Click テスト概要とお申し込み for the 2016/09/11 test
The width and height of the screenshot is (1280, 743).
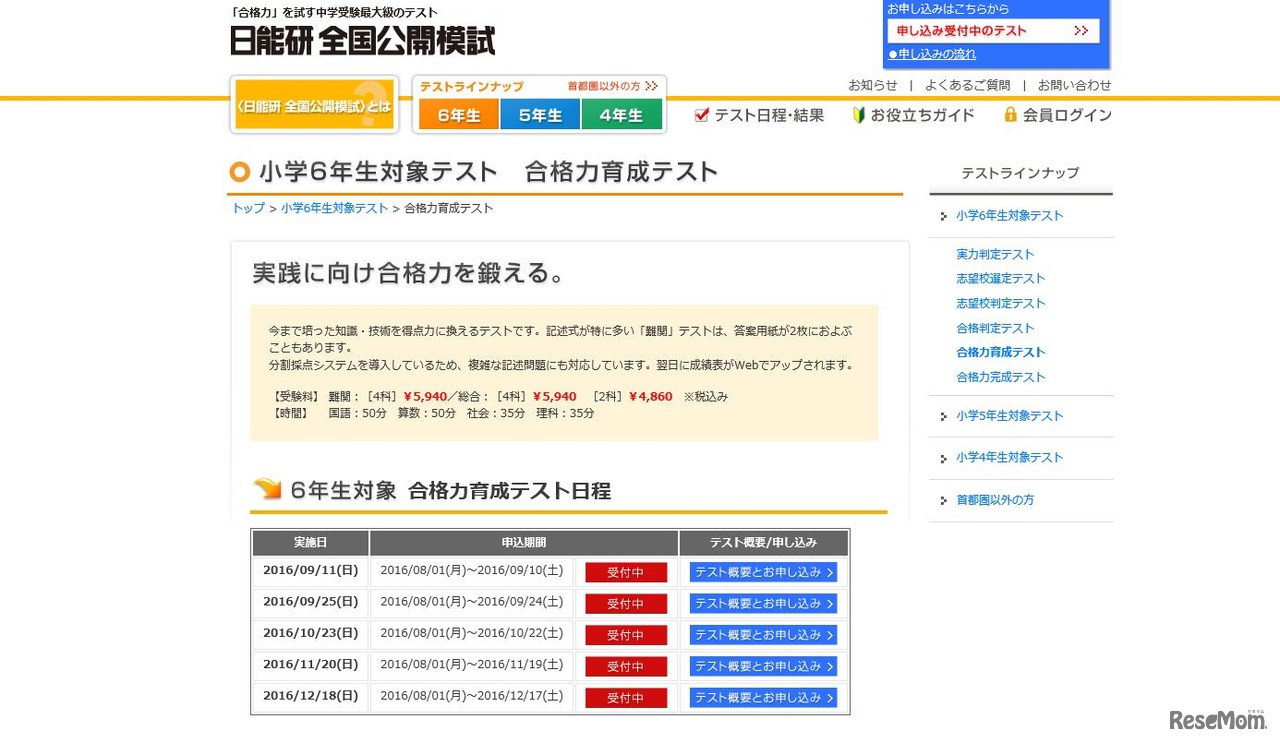click(762, 572)
